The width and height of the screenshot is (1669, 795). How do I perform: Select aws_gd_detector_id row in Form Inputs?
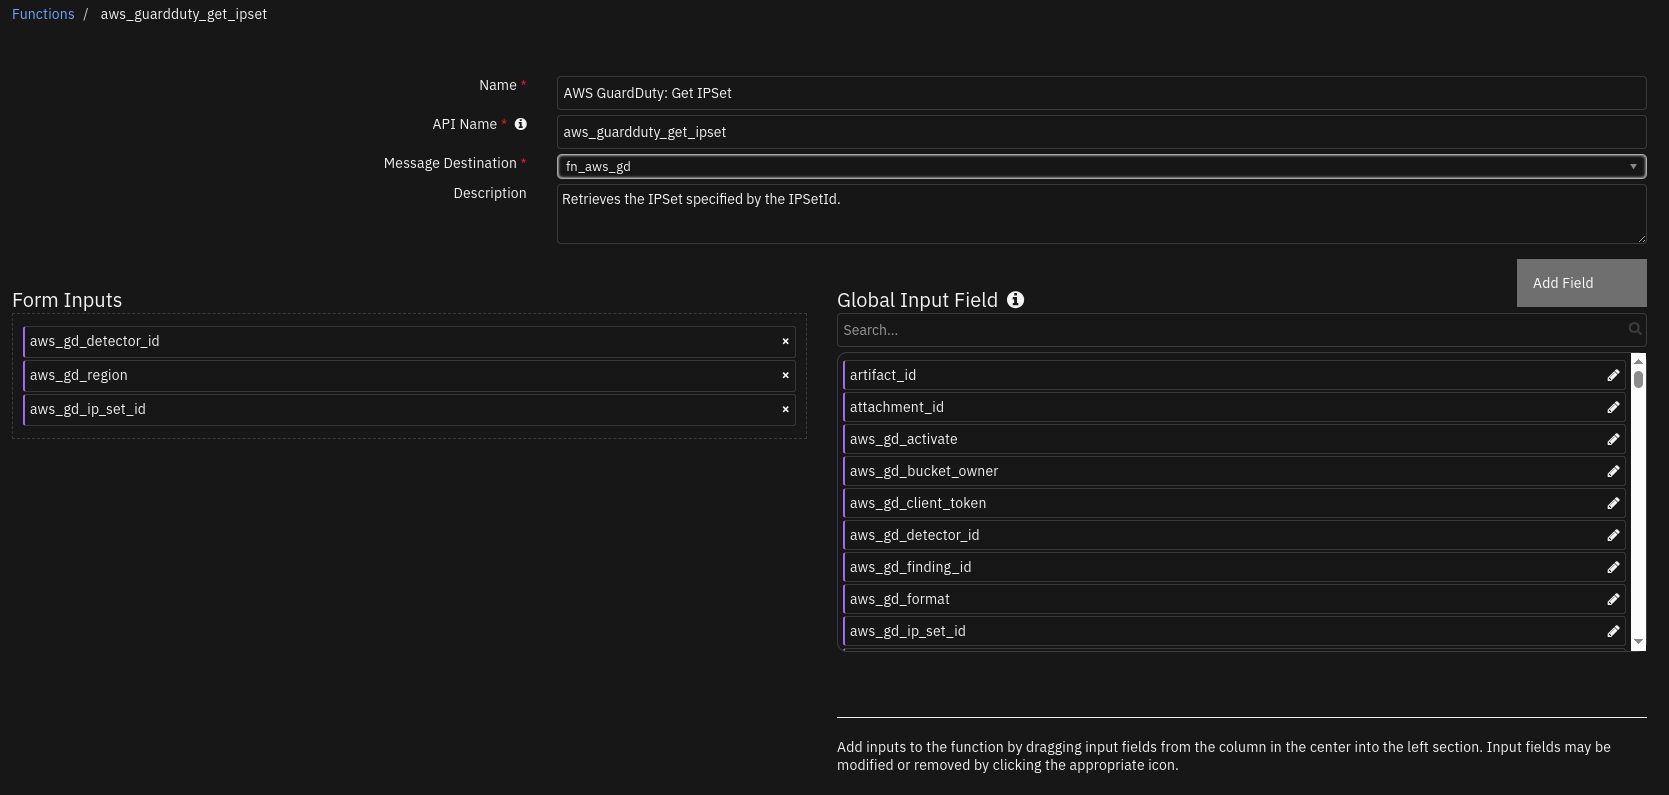409,341
